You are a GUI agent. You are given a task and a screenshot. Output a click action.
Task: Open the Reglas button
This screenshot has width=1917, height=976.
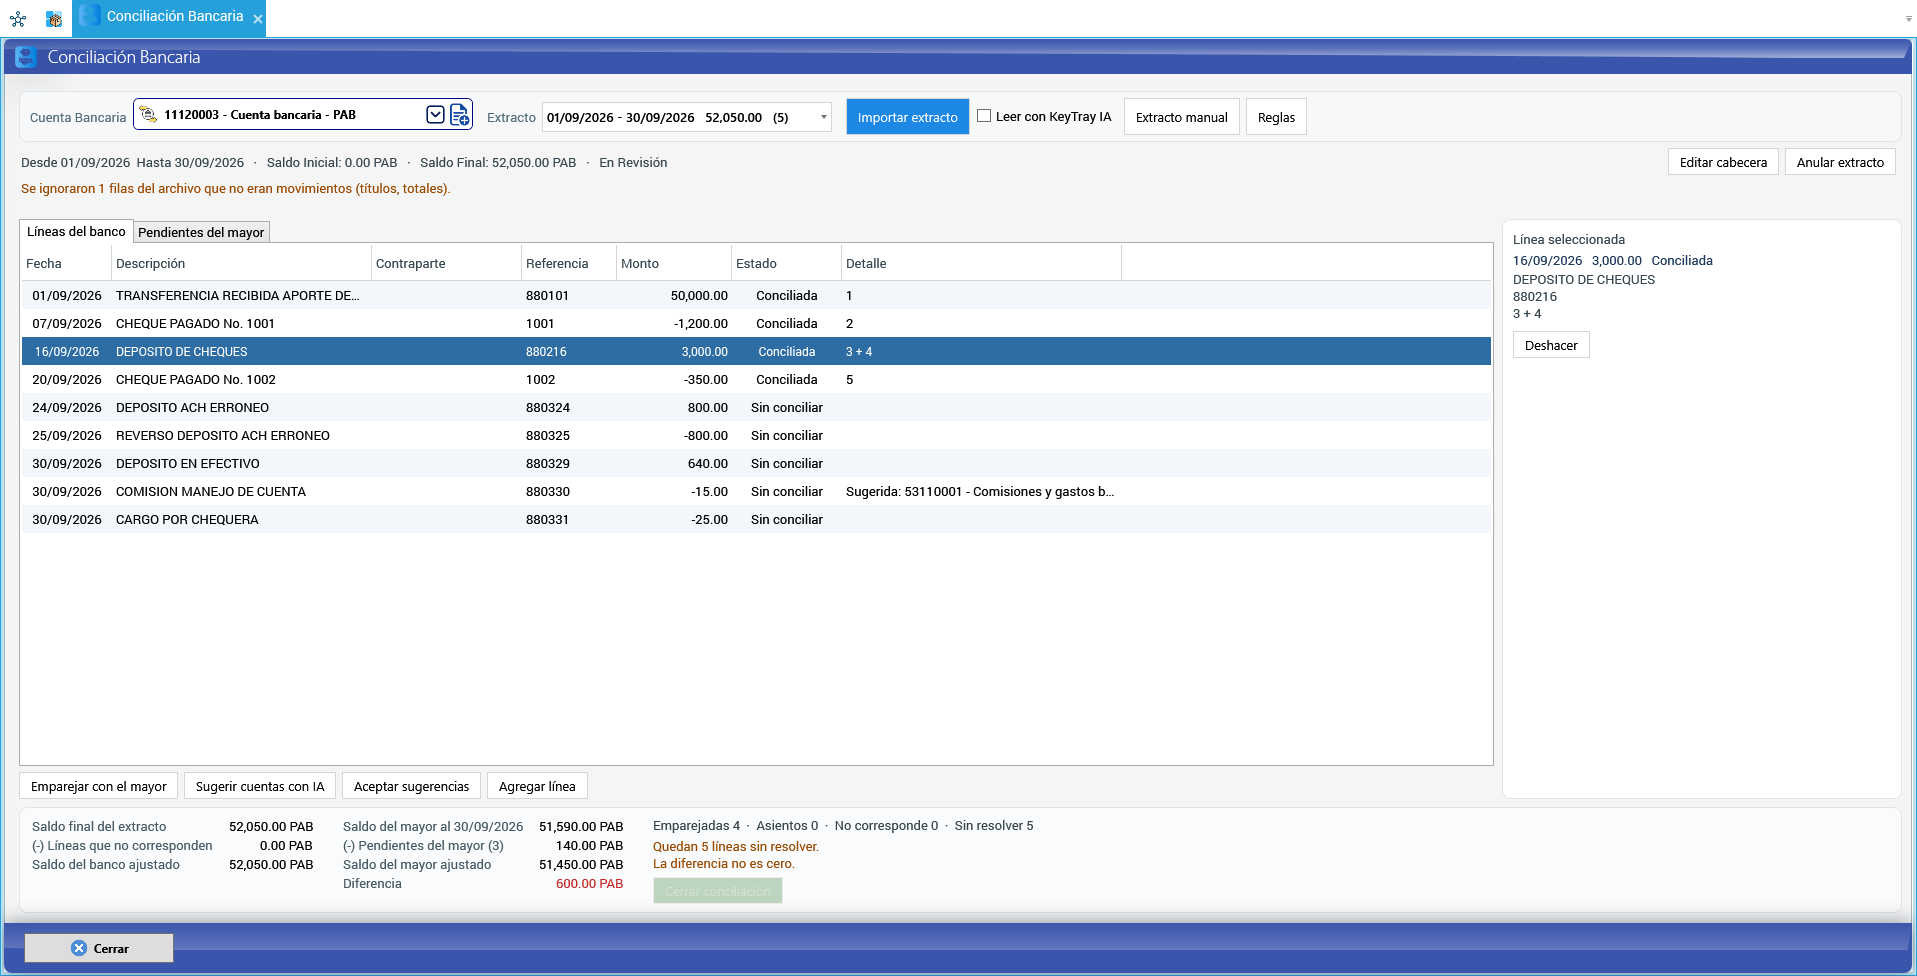click(1276, 117)
